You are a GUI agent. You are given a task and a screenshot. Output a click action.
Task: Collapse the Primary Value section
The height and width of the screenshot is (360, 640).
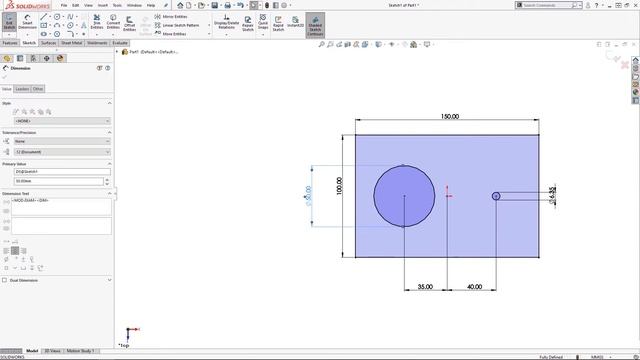[109, 164]
